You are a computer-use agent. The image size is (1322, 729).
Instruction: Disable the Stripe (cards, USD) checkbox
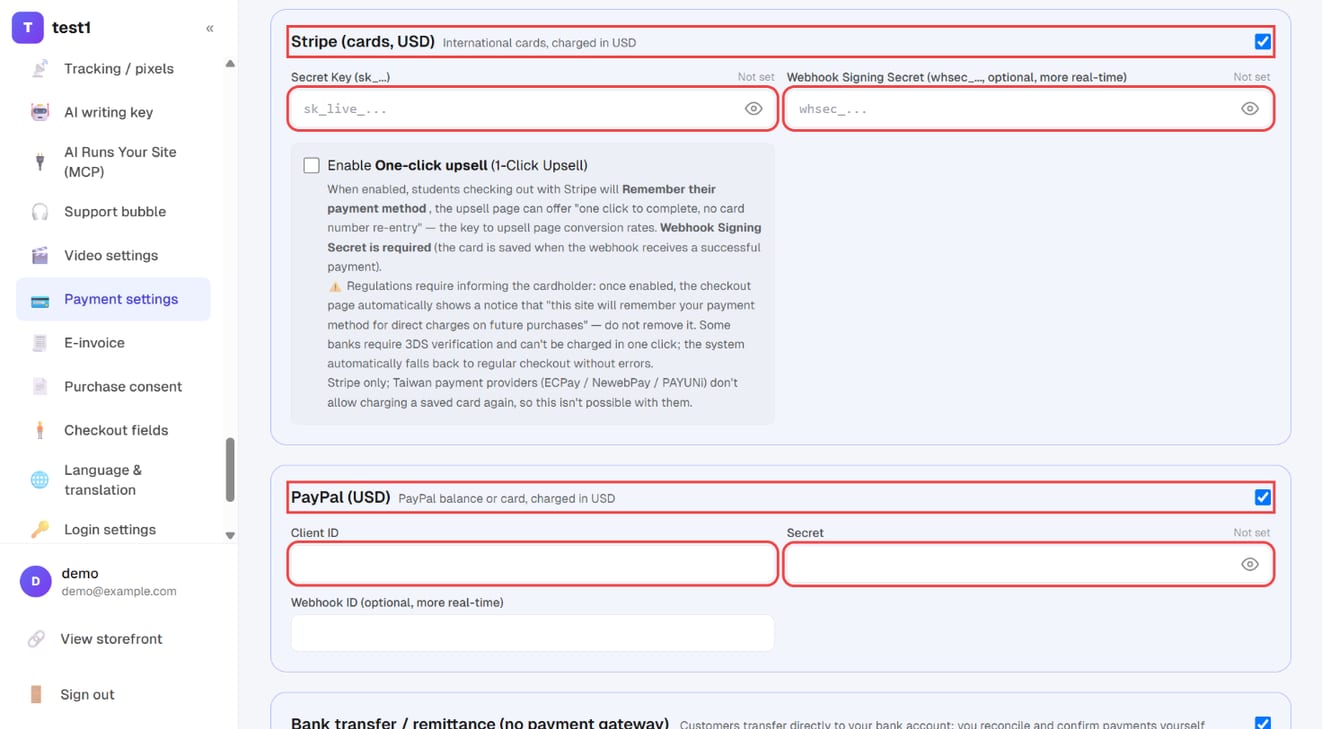point(1263,42)
